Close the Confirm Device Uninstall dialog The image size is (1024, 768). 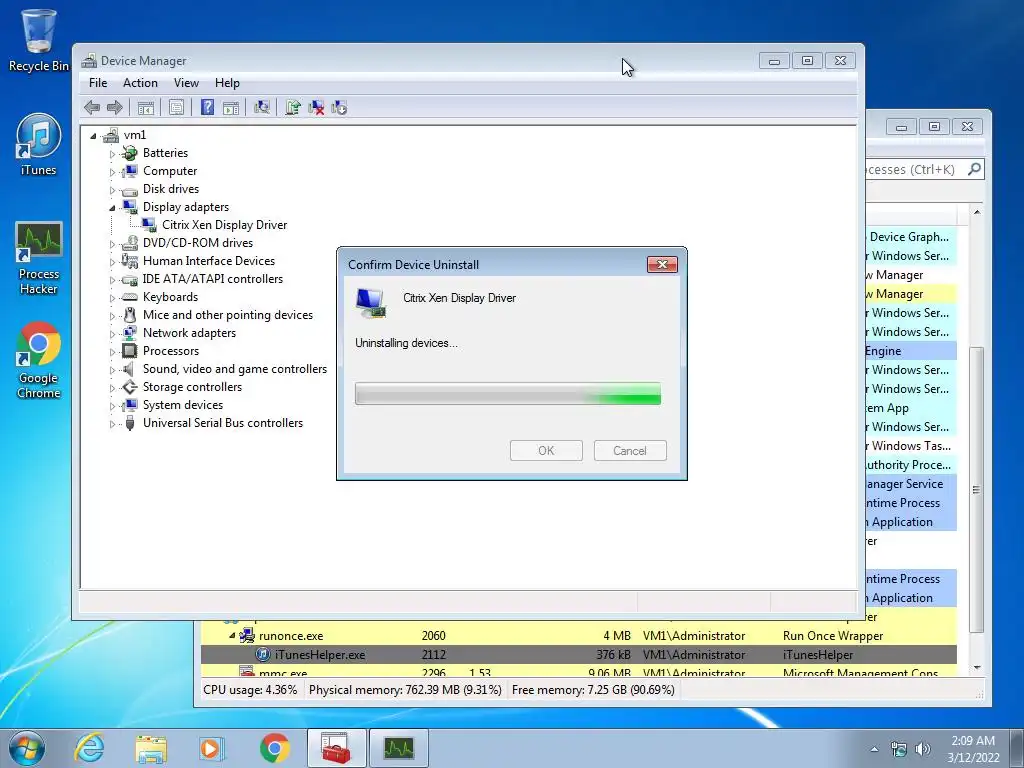[x=662, y=264]
